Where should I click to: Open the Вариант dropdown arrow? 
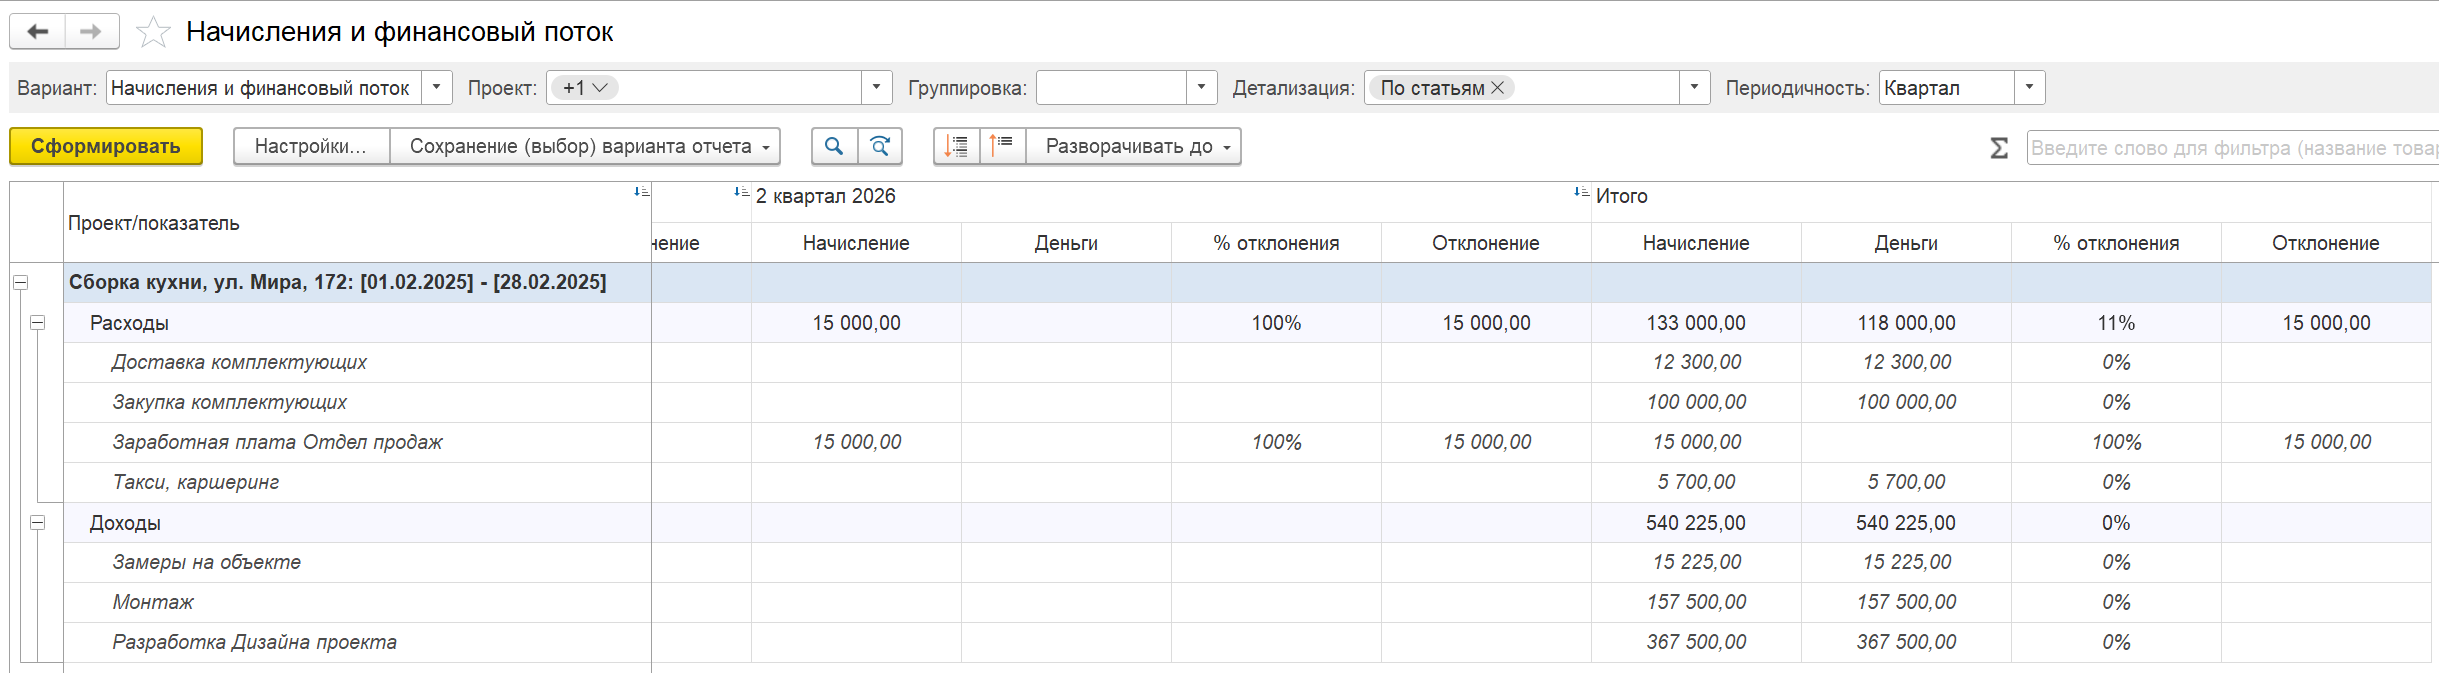[x=436, y=87]
